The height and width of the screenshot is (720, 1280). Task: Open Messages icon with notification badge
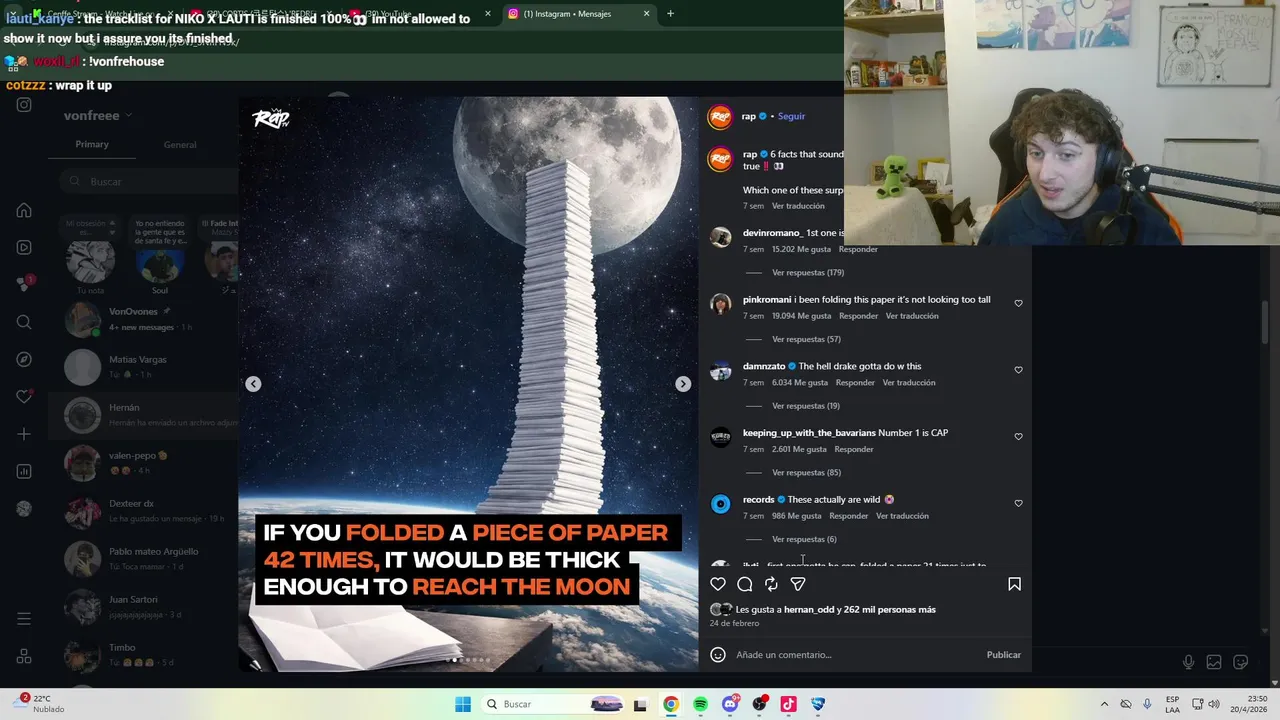[x=24, y=284]
